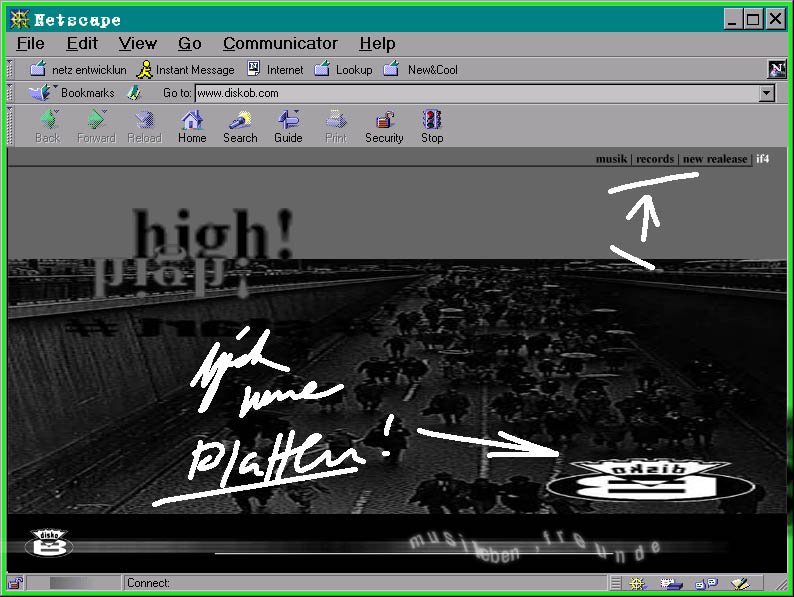Click the Reload toolbar icon
Screen dimensions: 794x597
point(144,126)
